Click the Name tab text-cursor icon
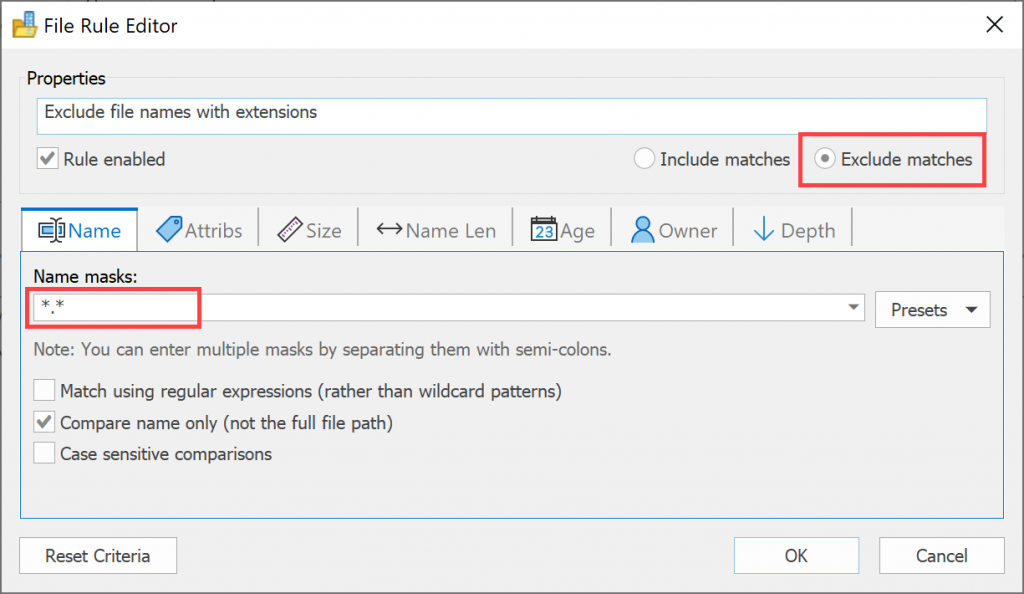1024x594 pixels. [x=51, y=230]
